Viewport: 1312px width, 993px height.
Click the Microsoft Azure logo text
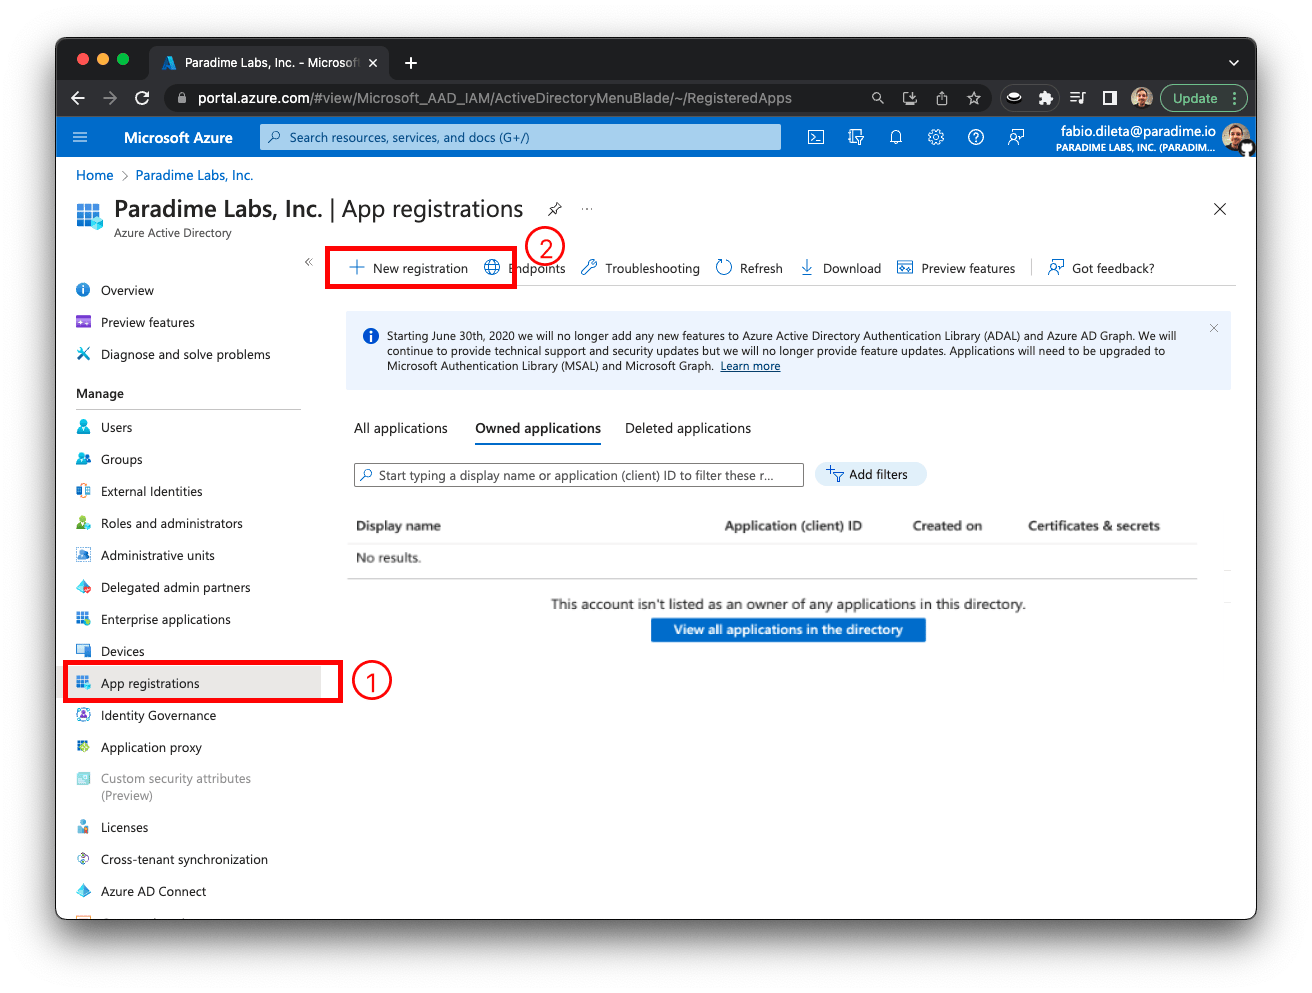pyautogui.click(x=178, y=137)
